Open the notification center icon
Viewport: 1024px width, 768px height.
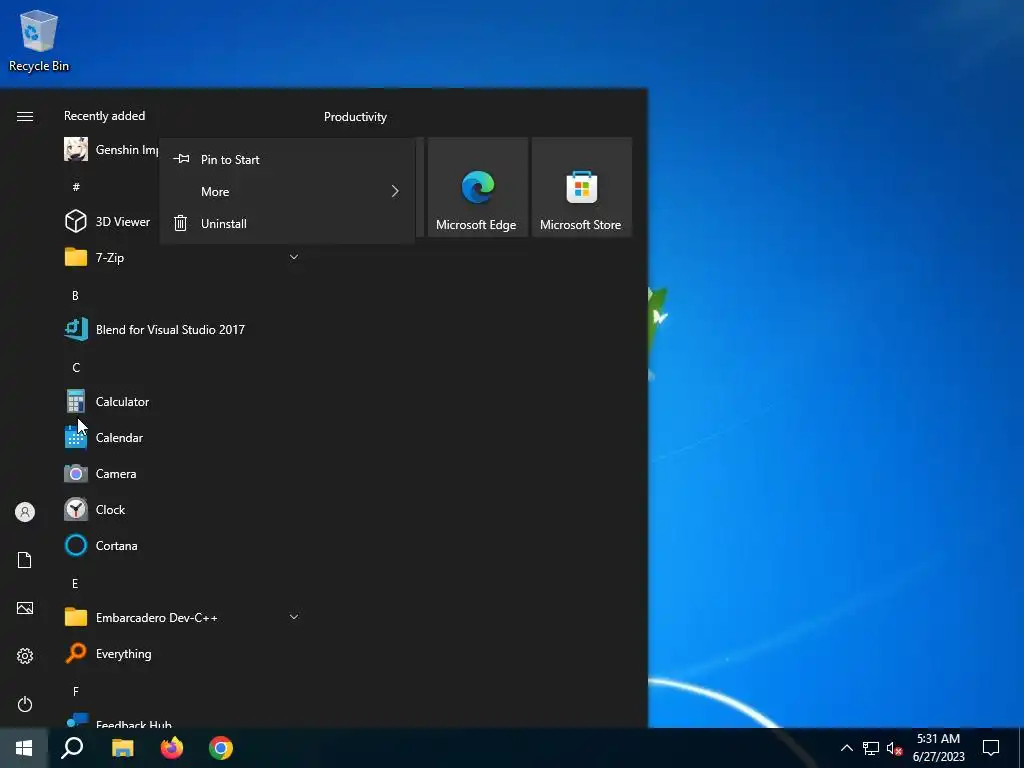[991, 748]
